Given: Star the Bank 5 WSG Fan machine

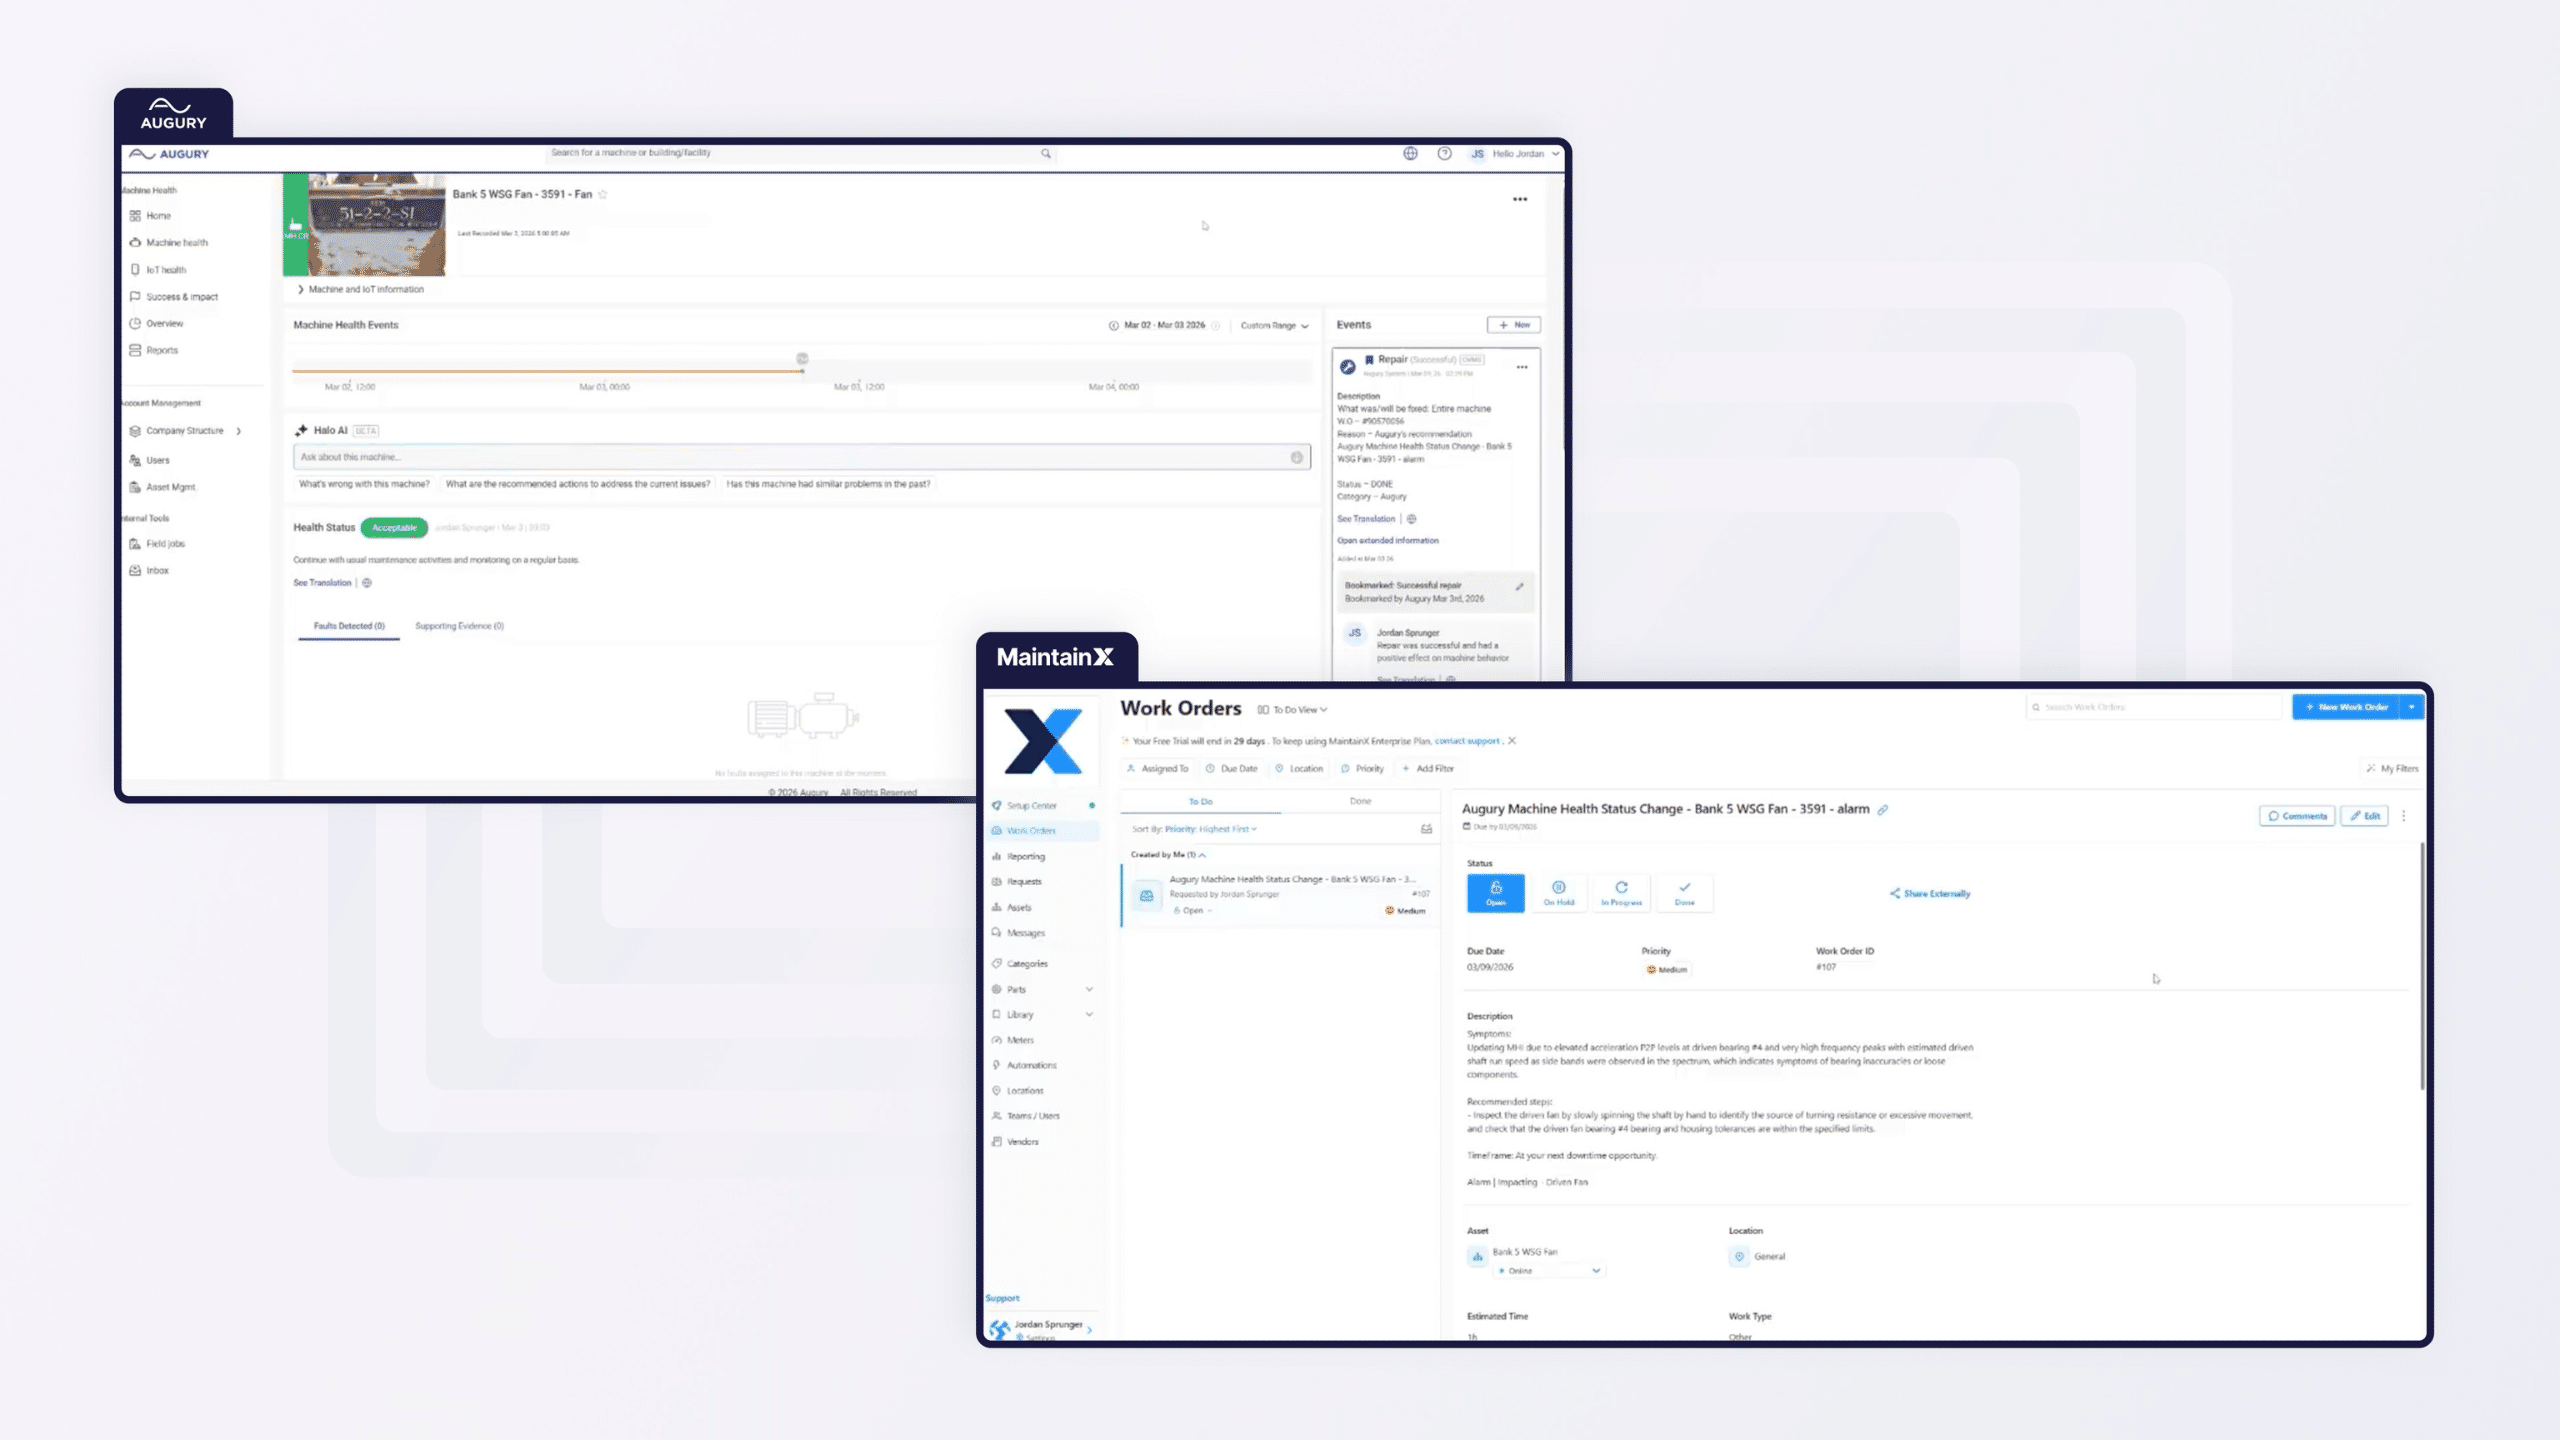Looking at the screenshot, I should 603,195.
